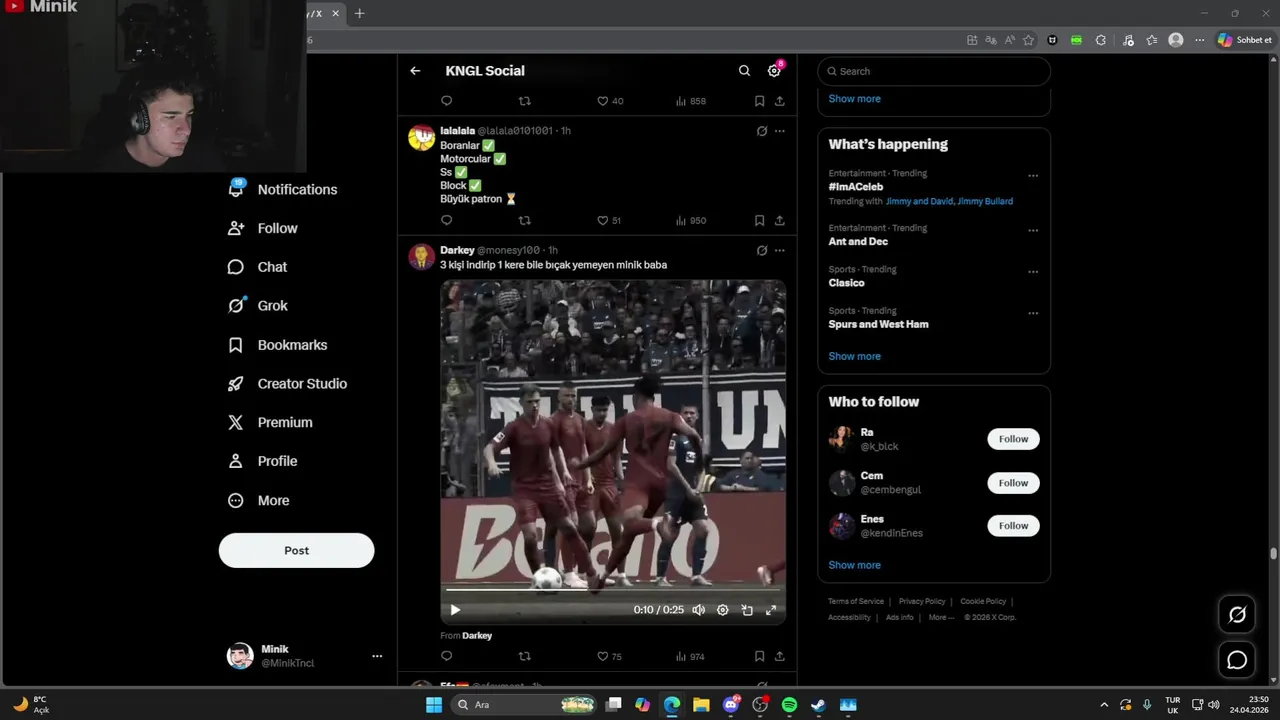Open Steam from the taskbar

point(818,705)
